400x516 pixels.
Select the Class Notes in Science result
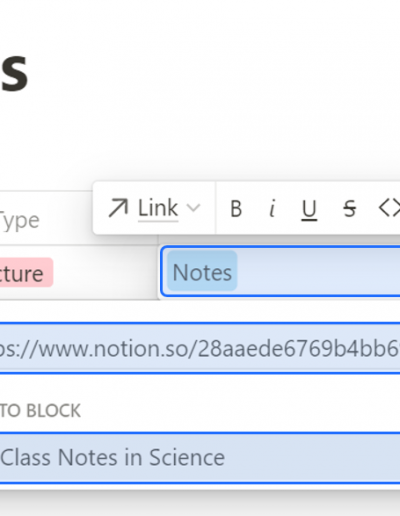200,458
